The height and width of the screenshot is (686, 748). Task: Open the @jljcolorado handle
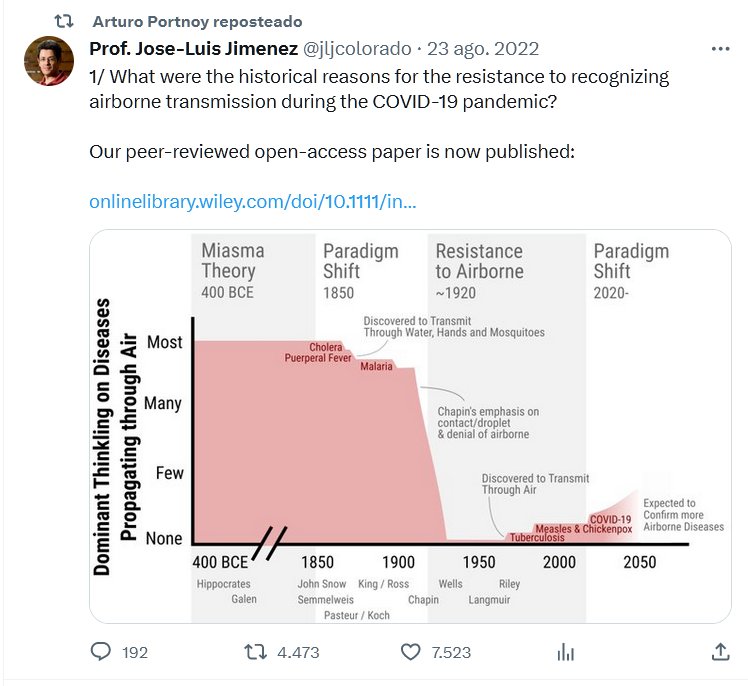coord(356,48)
